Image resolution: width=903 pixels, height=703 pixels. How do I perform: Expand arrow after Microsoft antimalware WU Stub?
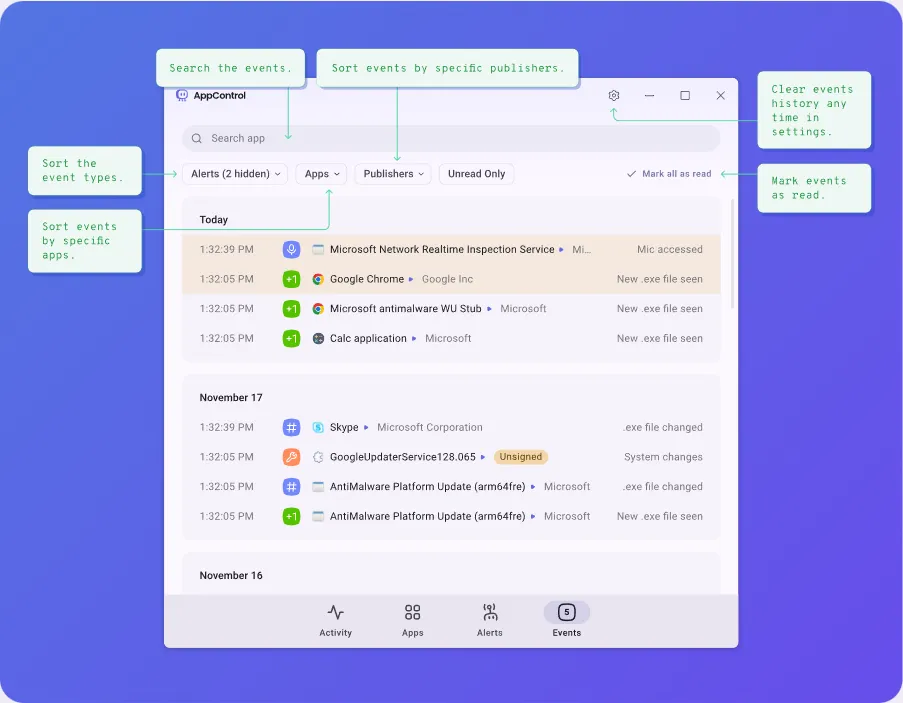tap(489, 309)
